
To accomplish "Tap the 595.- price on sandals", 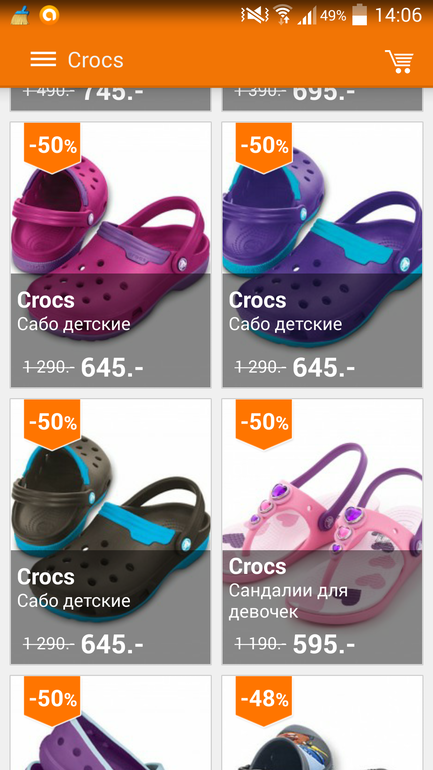I will click(x=324, y=644).
